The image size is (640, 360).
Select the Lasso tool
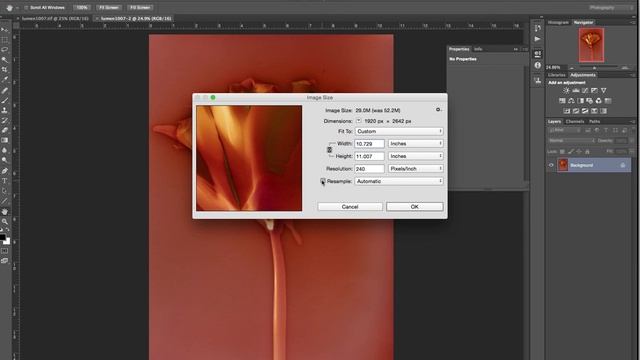tap(4, 49)
